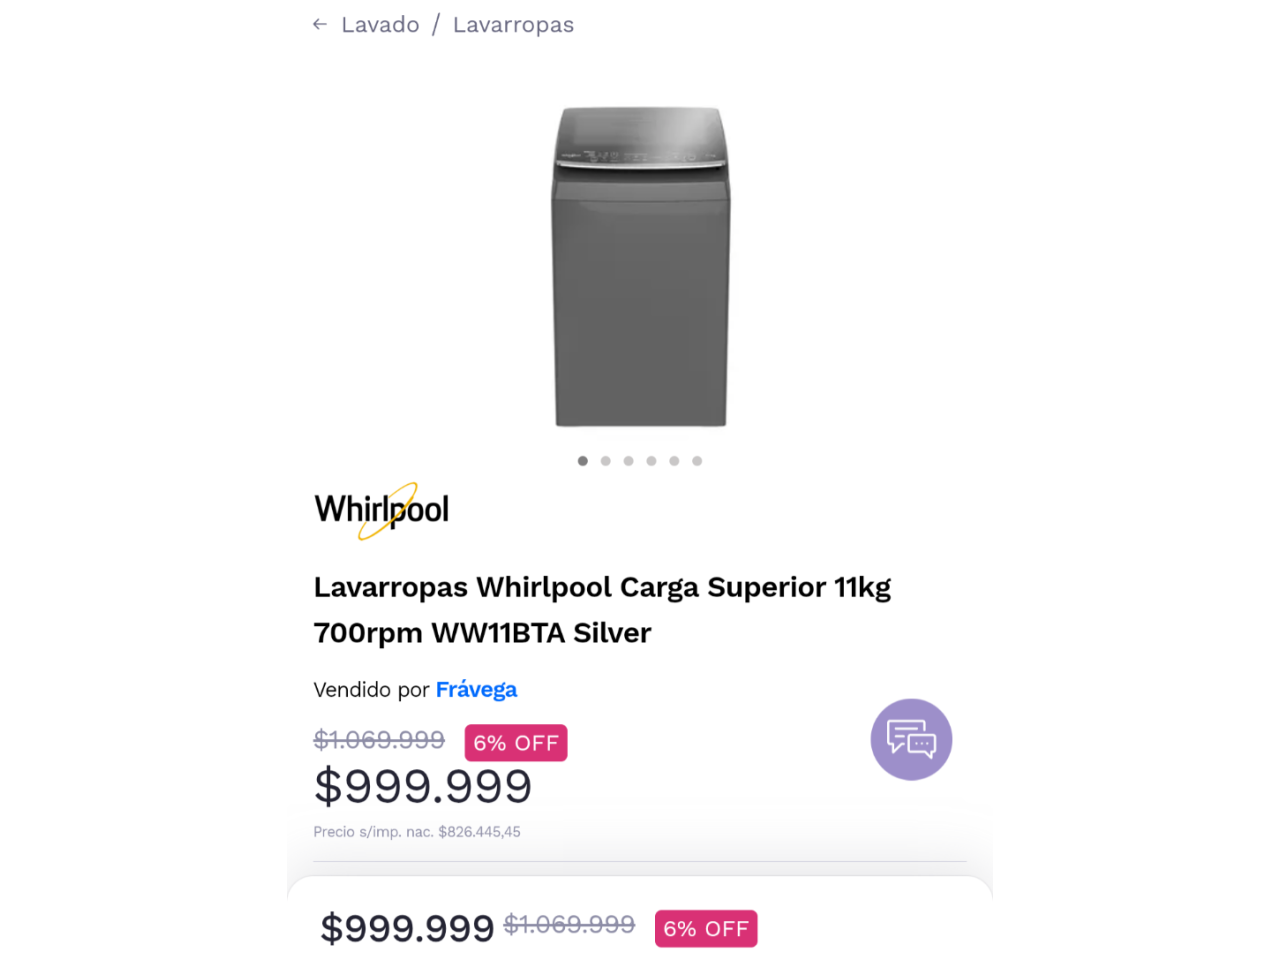1280x960 pixels.
Task: Select the second carousel dot
Action: (606, 461)
